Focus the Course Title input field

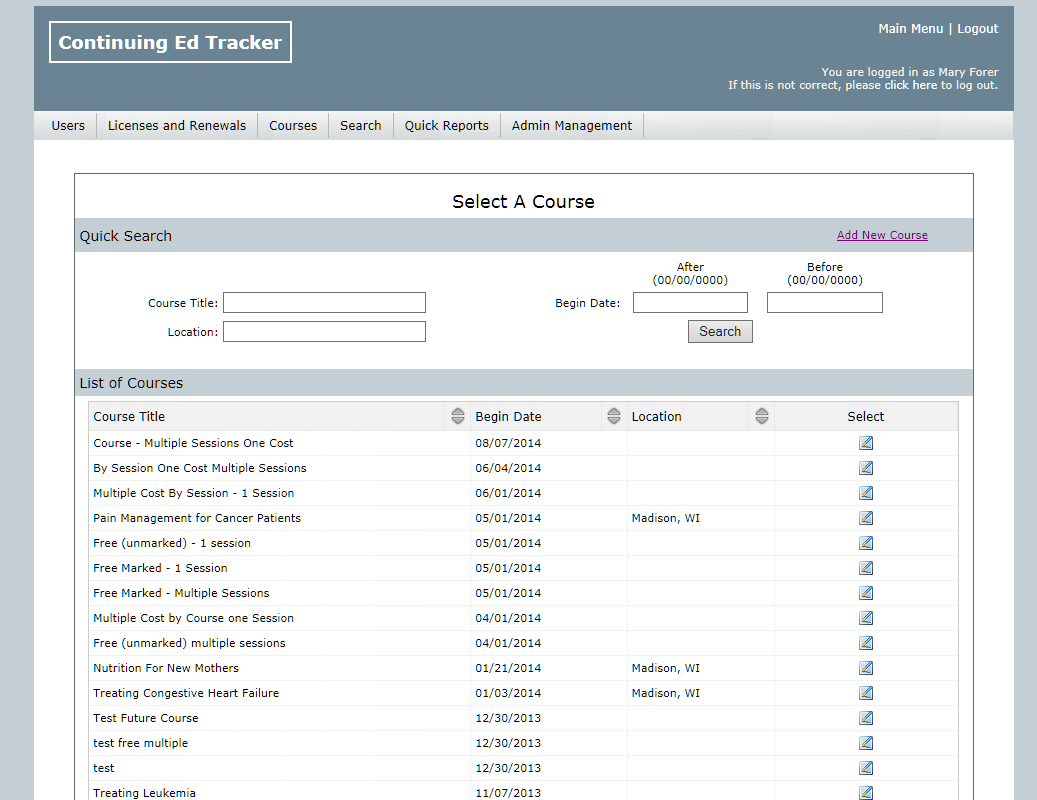[x=324, y=303]
